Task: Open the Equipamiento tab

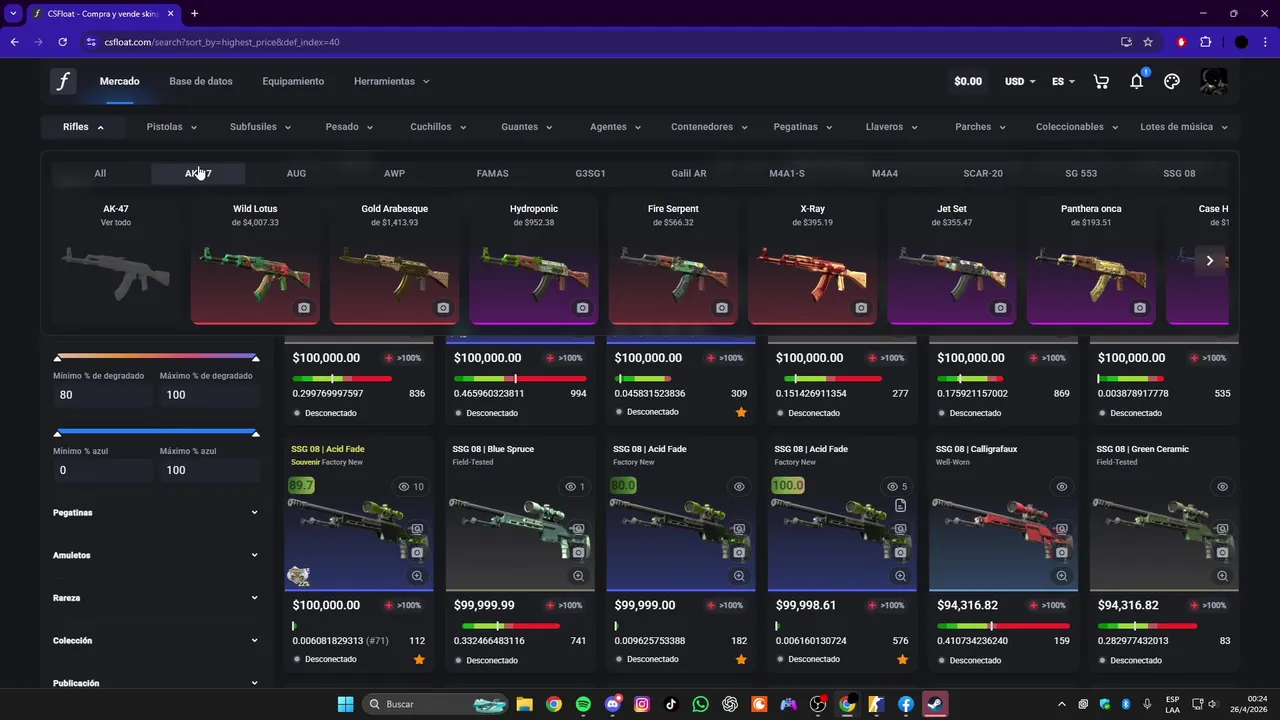Action: 293,82
